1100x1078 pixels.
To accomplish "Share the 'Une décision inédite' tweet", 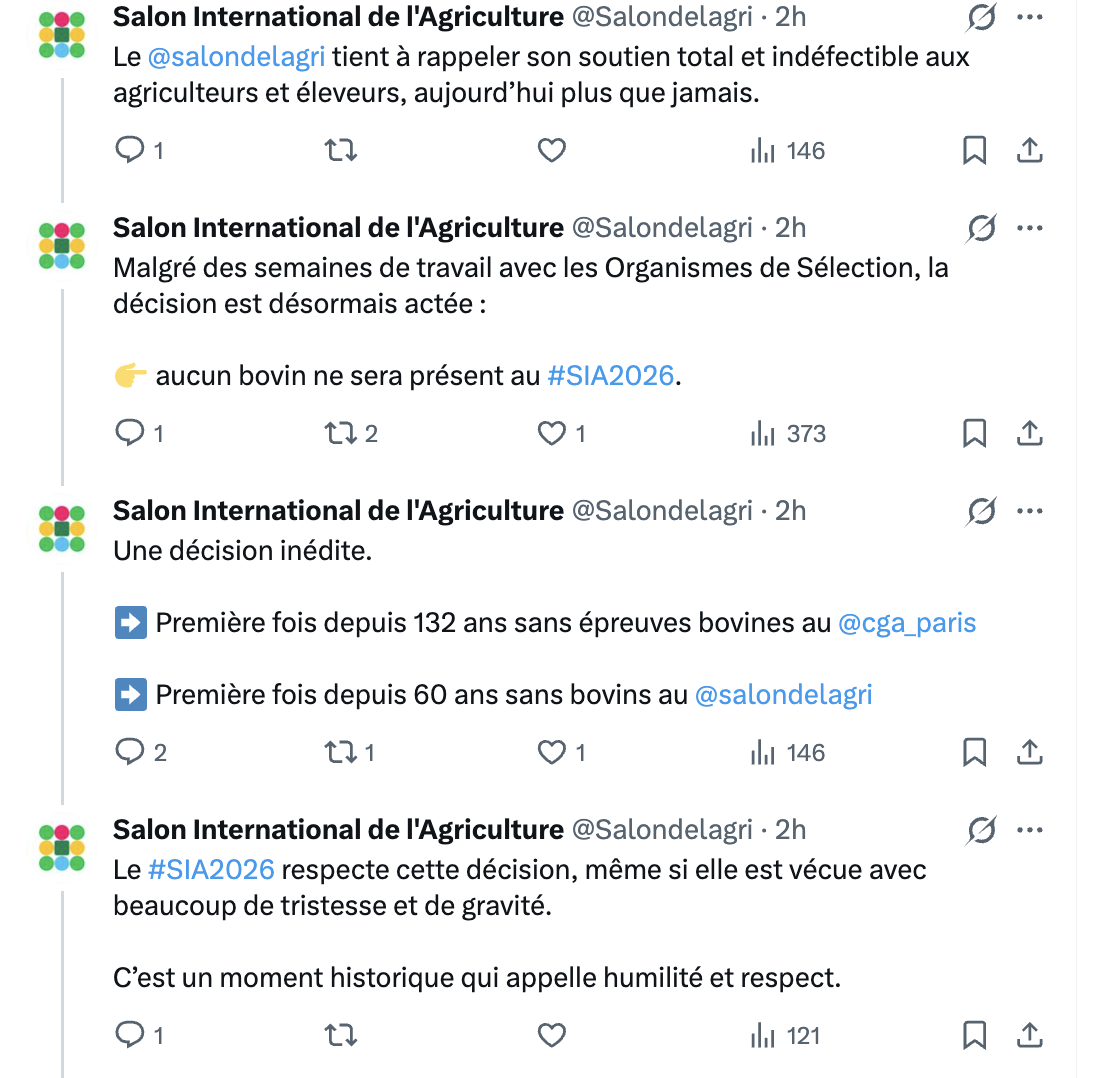I will [1030, 752].
